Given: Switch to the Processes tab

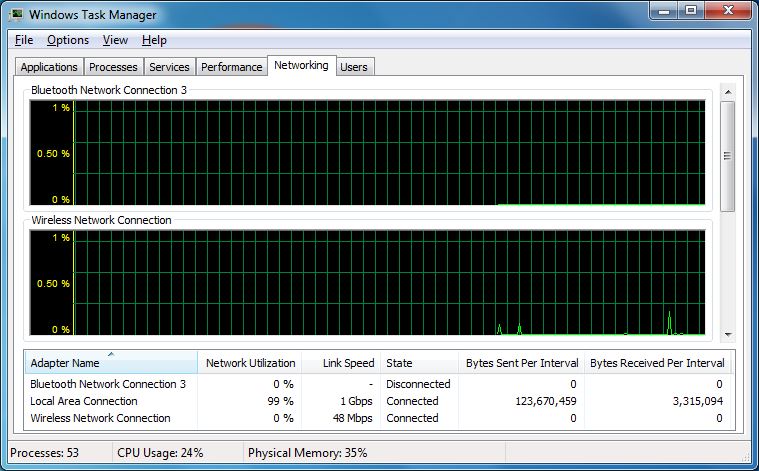Looking at the screenshot, I should click(113, 67).
